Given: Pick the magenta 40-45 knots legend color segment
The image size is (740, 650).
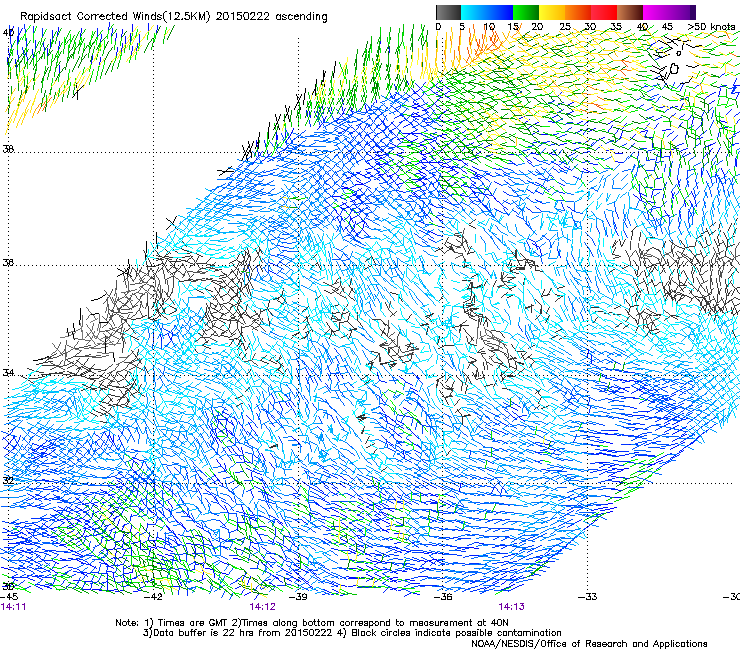Looking at the screenshot, I should tap(656, 12).
